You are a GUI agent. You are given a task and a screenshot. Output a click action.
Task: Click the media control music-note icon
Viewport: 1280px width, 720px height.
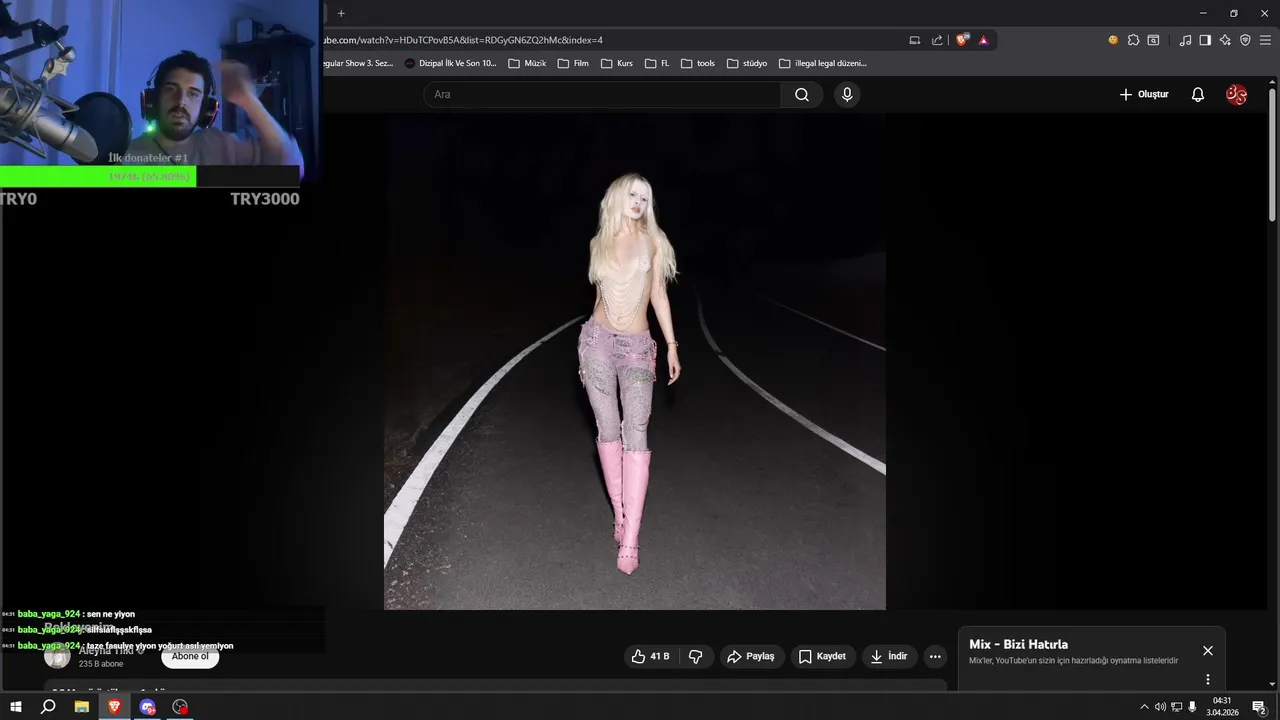(x=1185, y=40)
